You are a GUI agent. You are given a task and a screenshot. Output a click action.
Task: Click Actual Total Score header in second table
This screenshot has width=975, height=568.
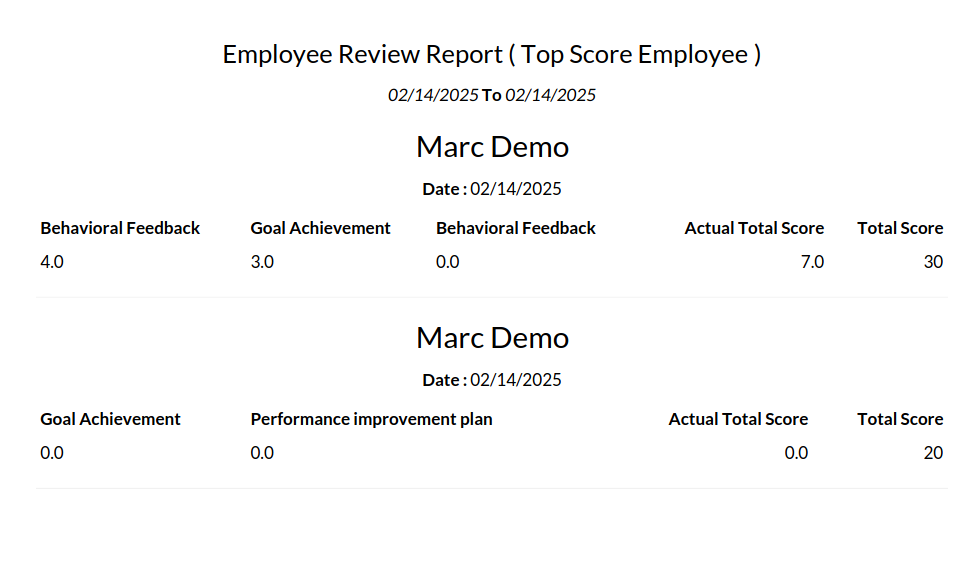pos(738,419)
